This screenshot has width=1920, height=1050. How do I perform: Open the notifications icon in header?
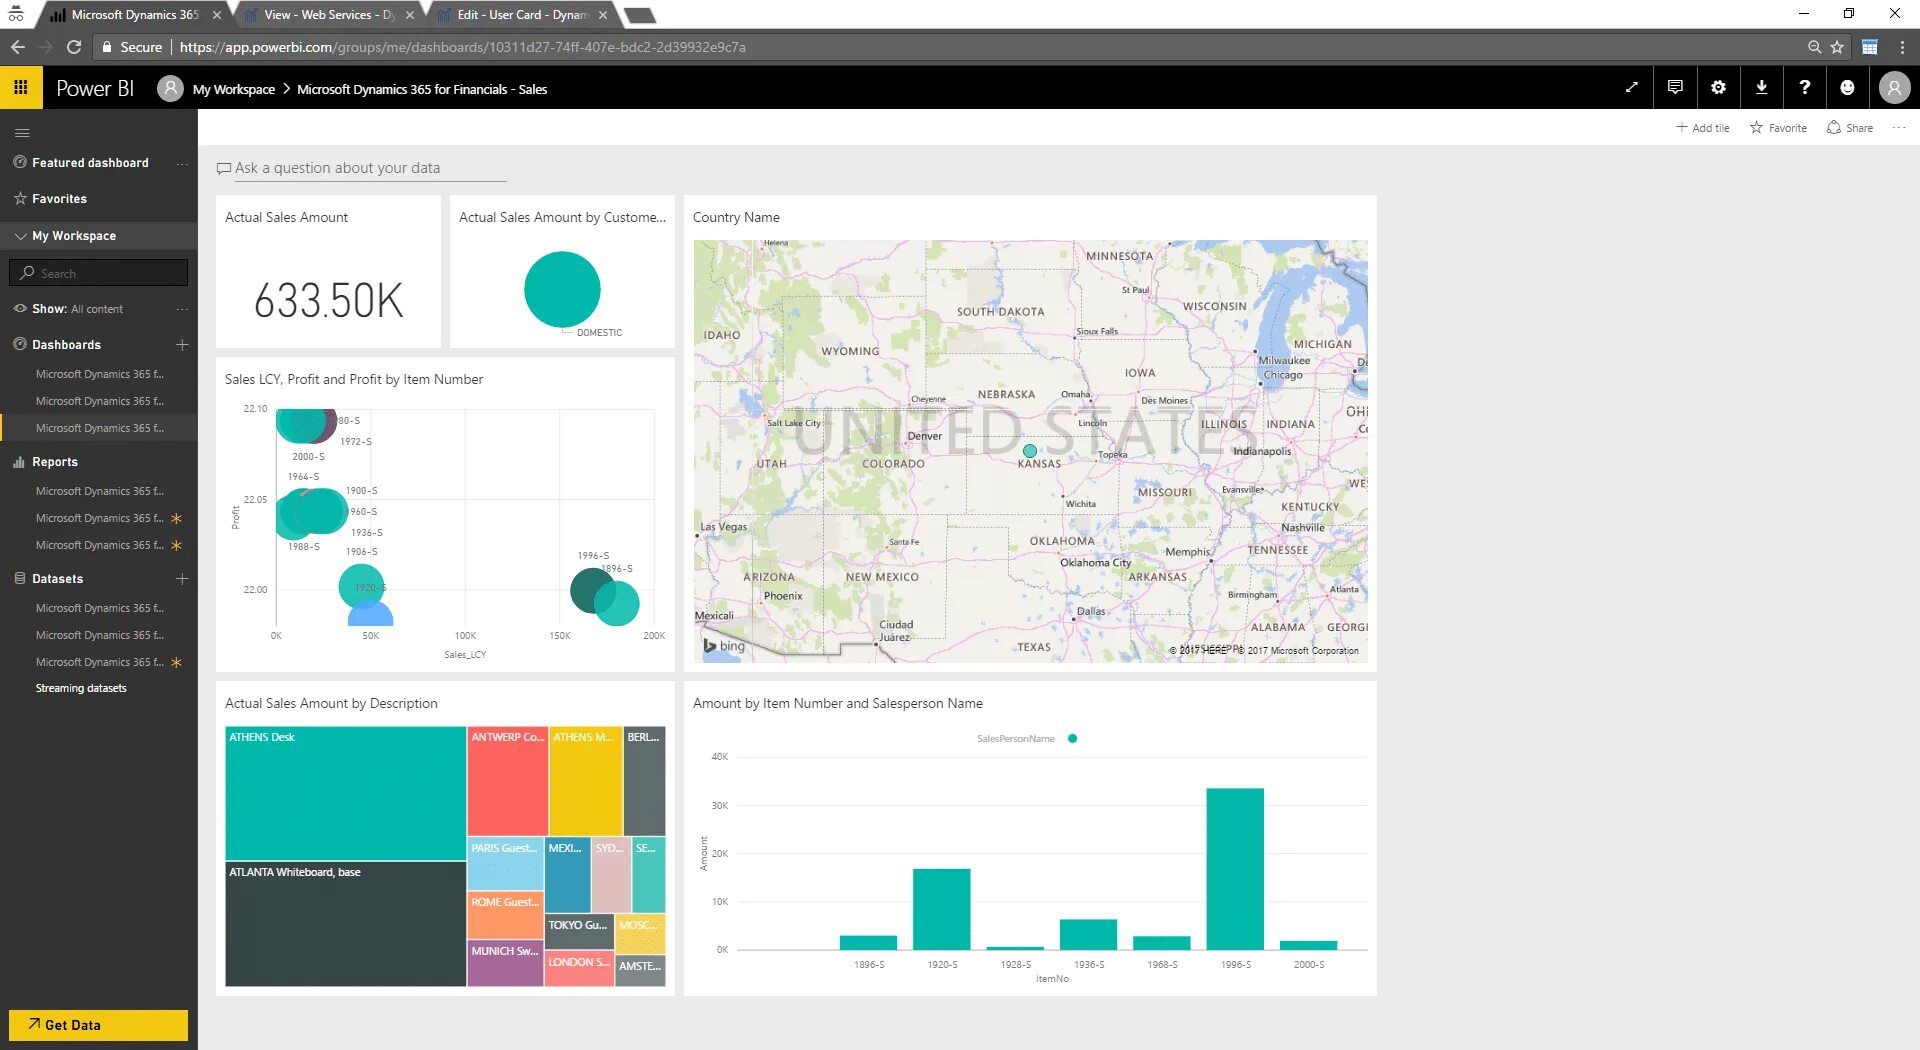(1675, 88)
